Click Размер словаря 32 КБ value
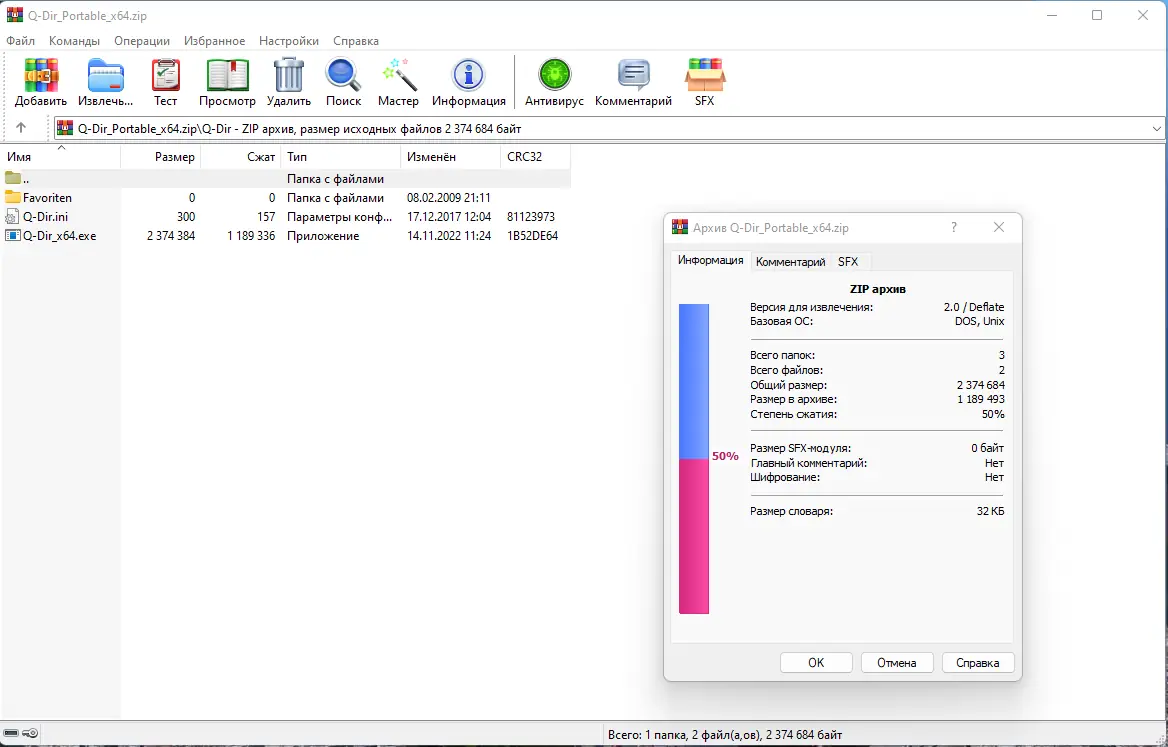This screenshot has height=747, width=1168. pos(990,511)
